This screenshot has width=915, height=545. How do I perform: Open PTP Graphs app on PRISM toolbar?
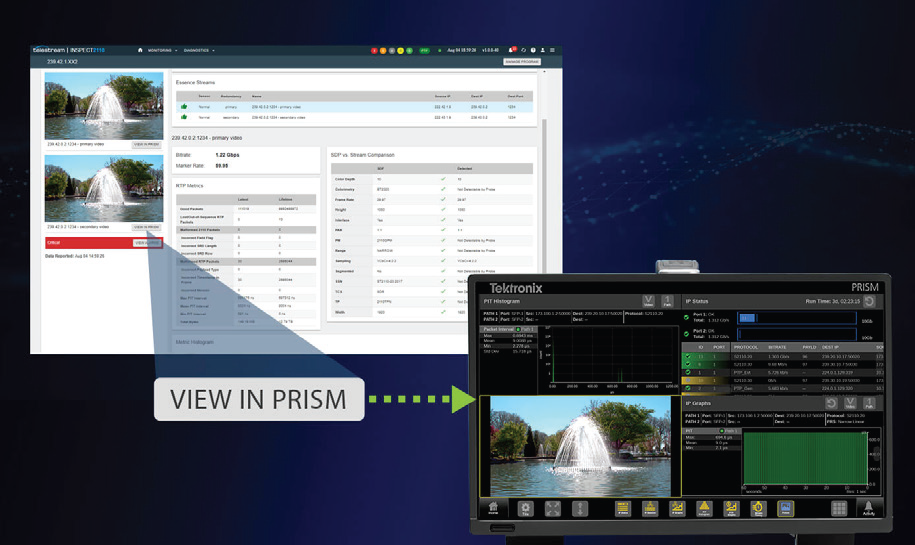(x=731, y=508)
